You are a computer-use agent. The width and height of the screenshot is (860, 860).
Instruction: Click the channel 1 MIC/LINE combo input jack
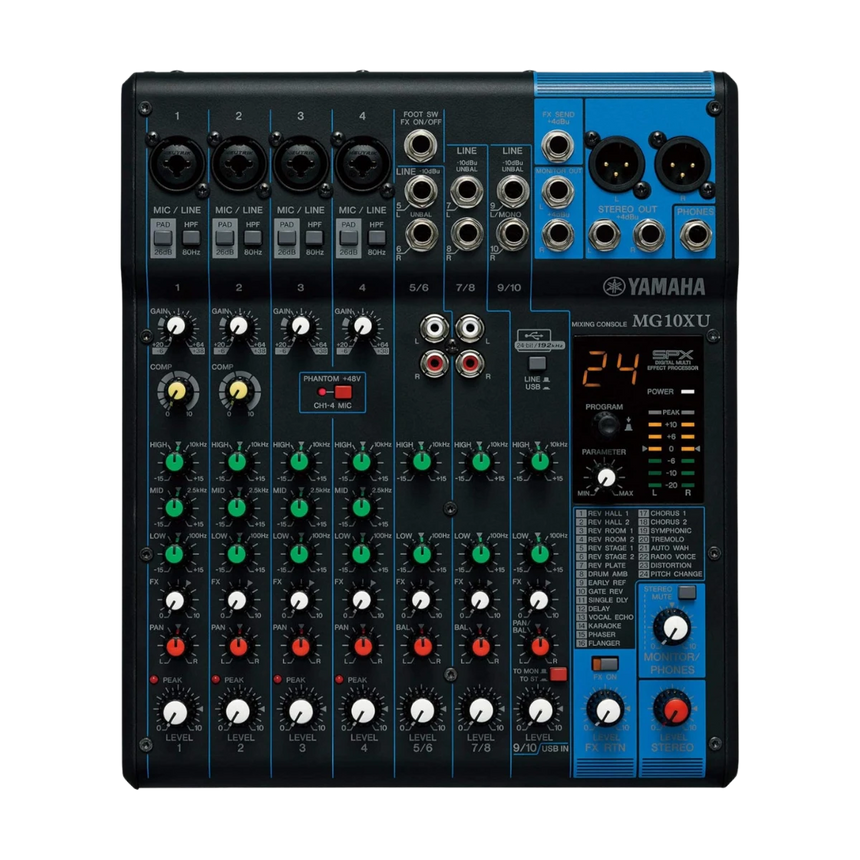click(x=177, y=163)
